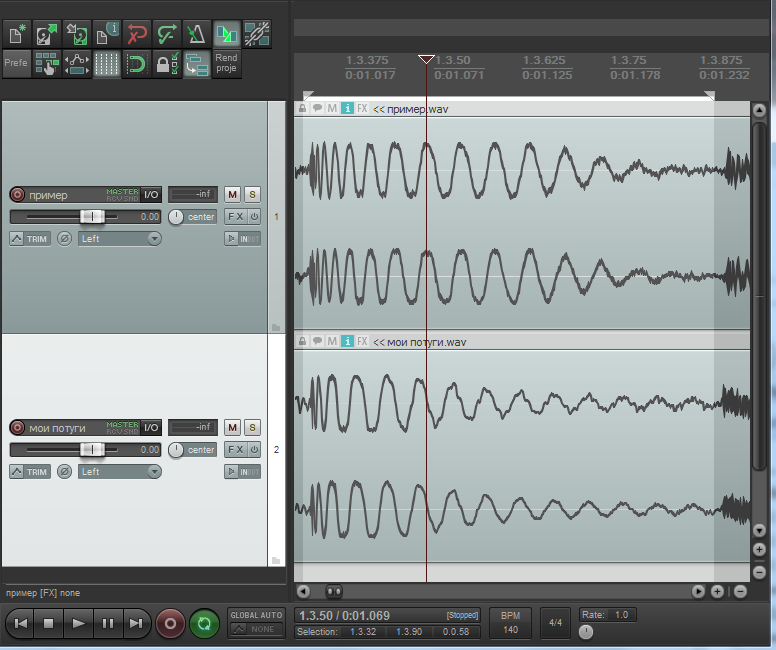This screenshot has height=650, width=776.
Task: Click the Undo icon in toolbar
Action: click(137, 35)
